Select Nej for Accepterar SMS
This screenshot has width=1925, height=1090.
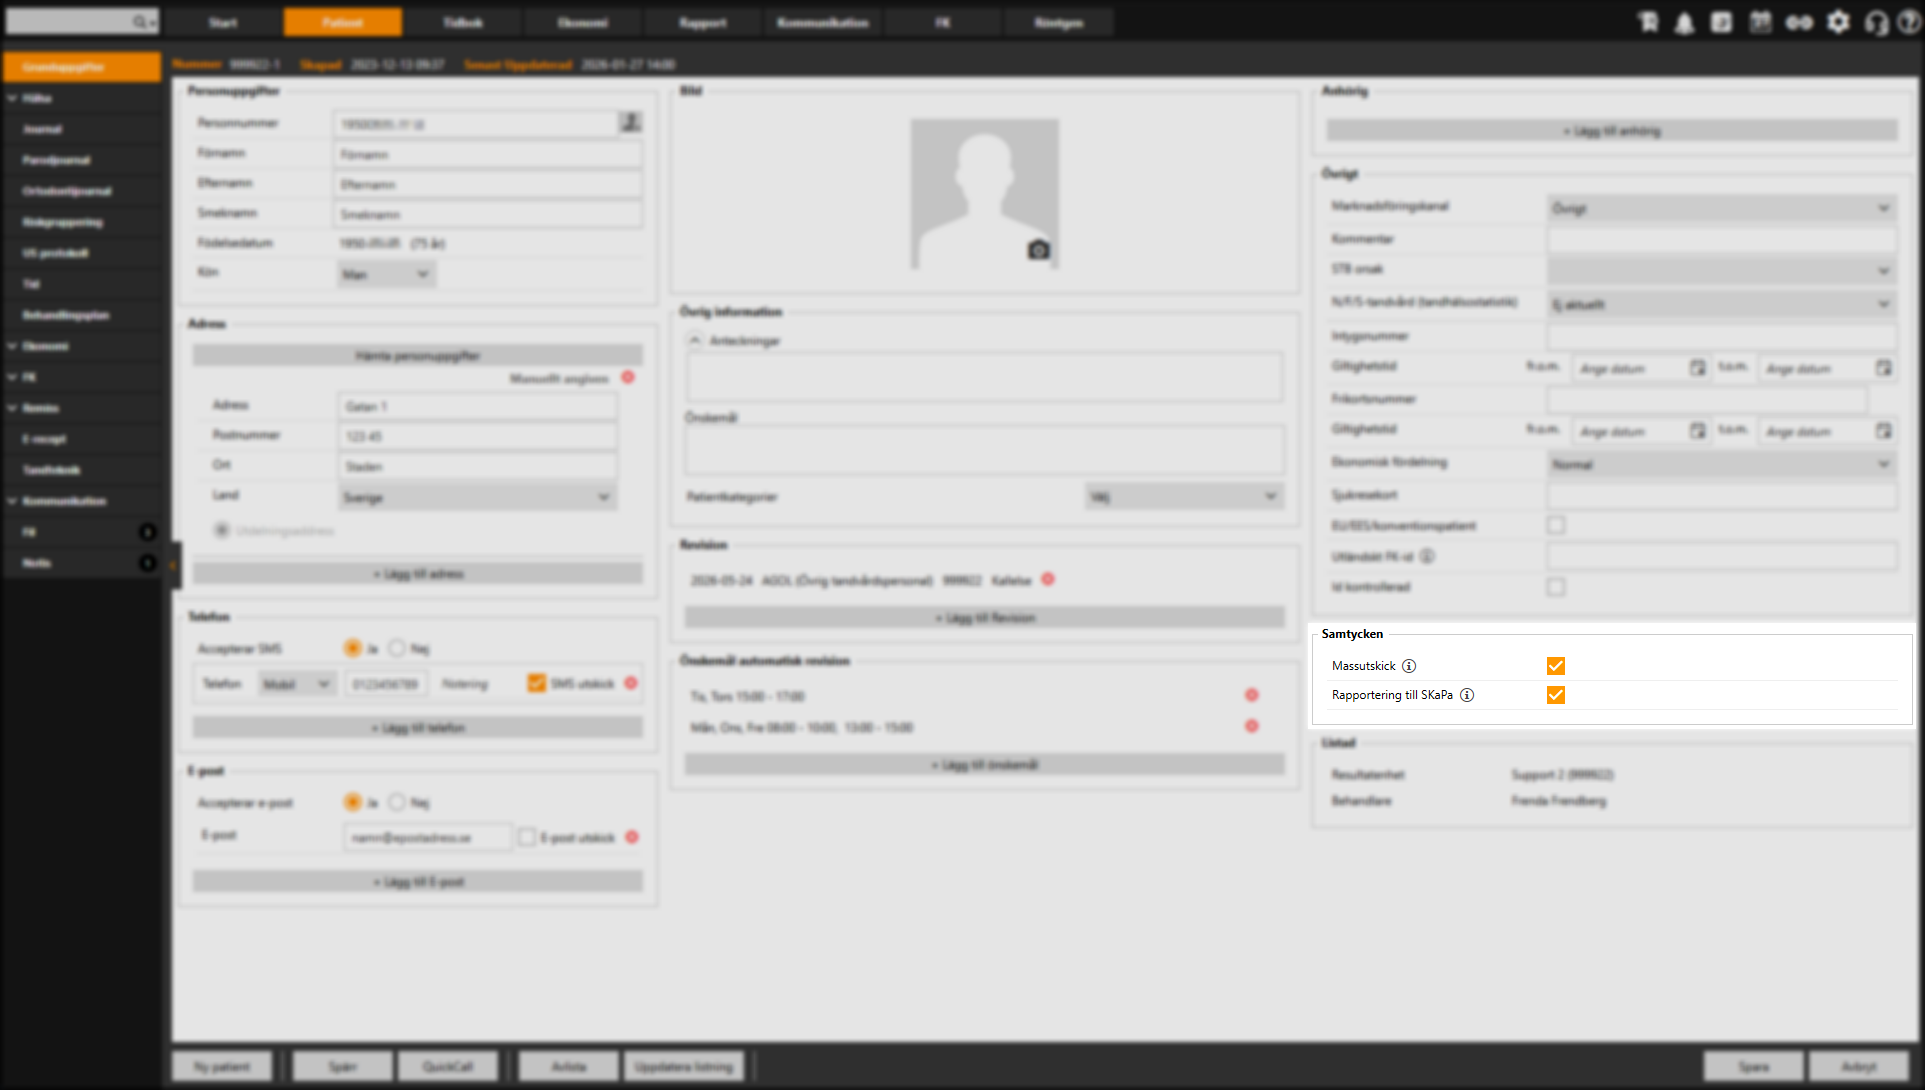397,649
